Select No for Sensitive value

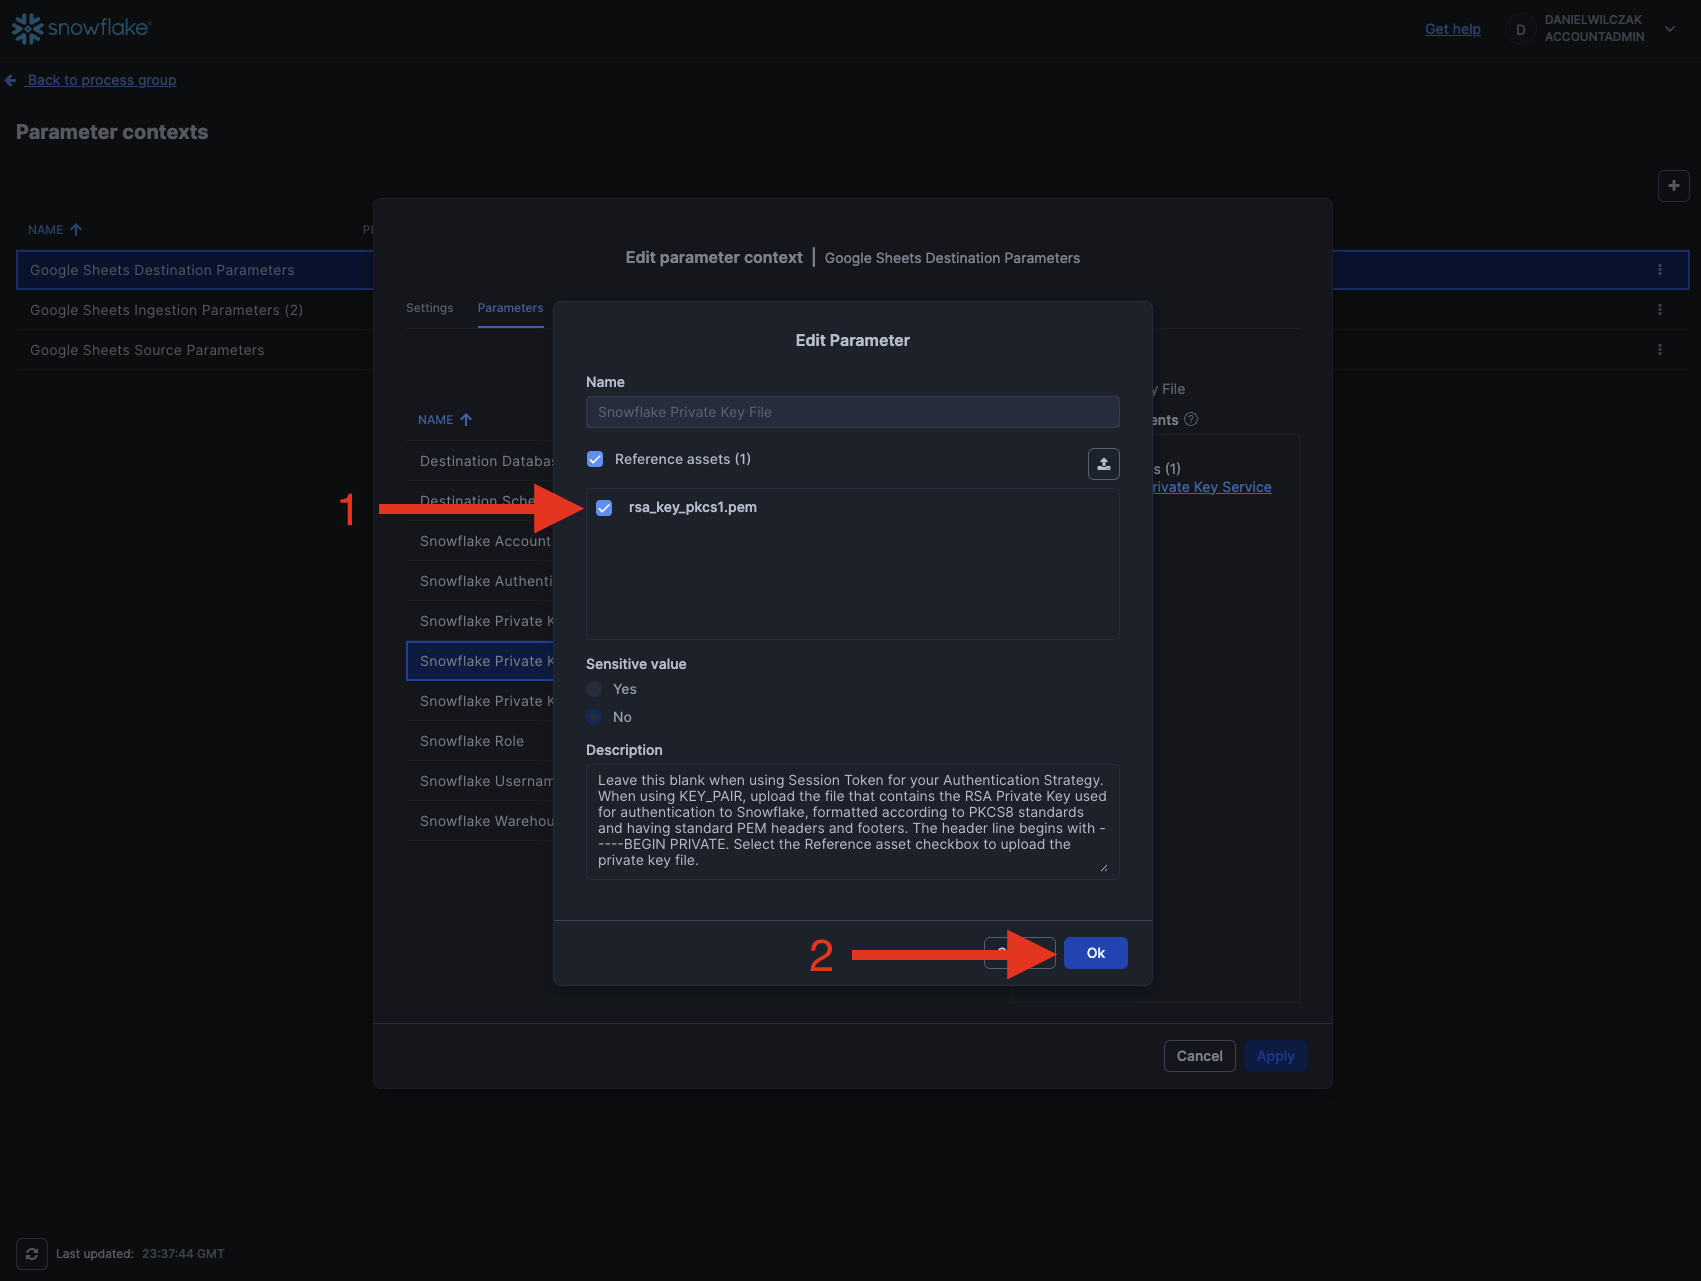click(595, 717)
